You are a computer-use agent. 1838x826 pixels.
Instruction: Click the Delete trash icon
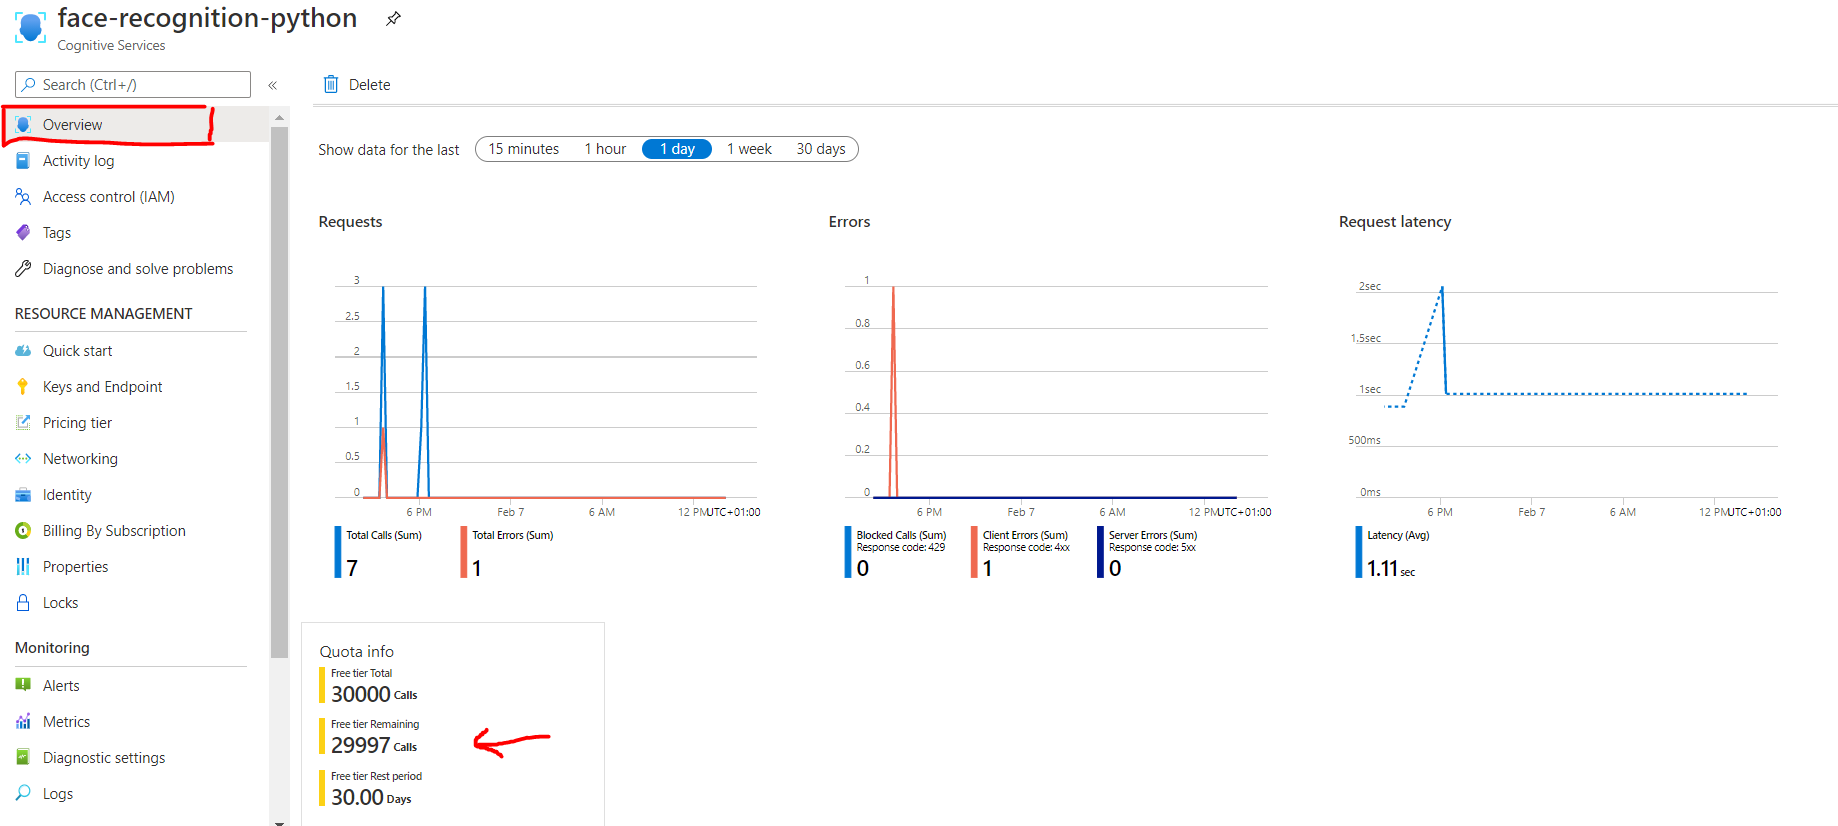click(x=331, y=84)
